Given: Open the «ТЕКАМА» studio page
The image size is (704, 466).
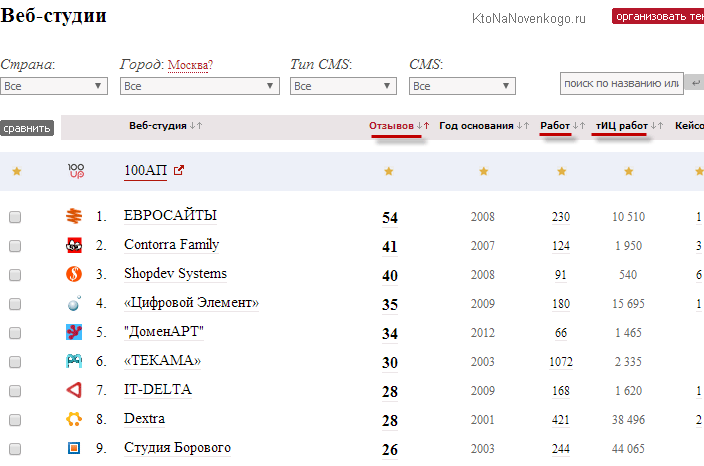Looking at the screenshot, I should (163, 360).
